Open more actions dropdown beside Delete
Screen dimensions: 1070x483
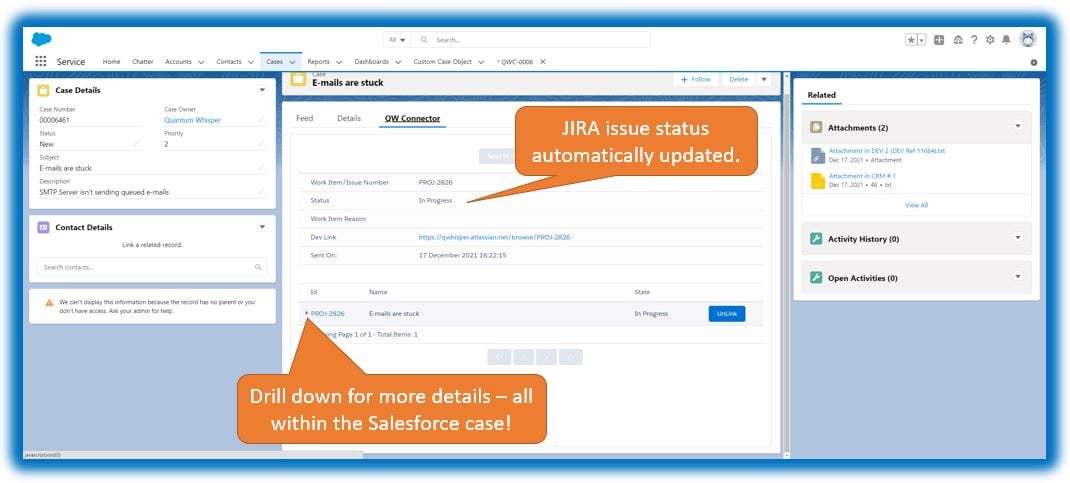764,80
